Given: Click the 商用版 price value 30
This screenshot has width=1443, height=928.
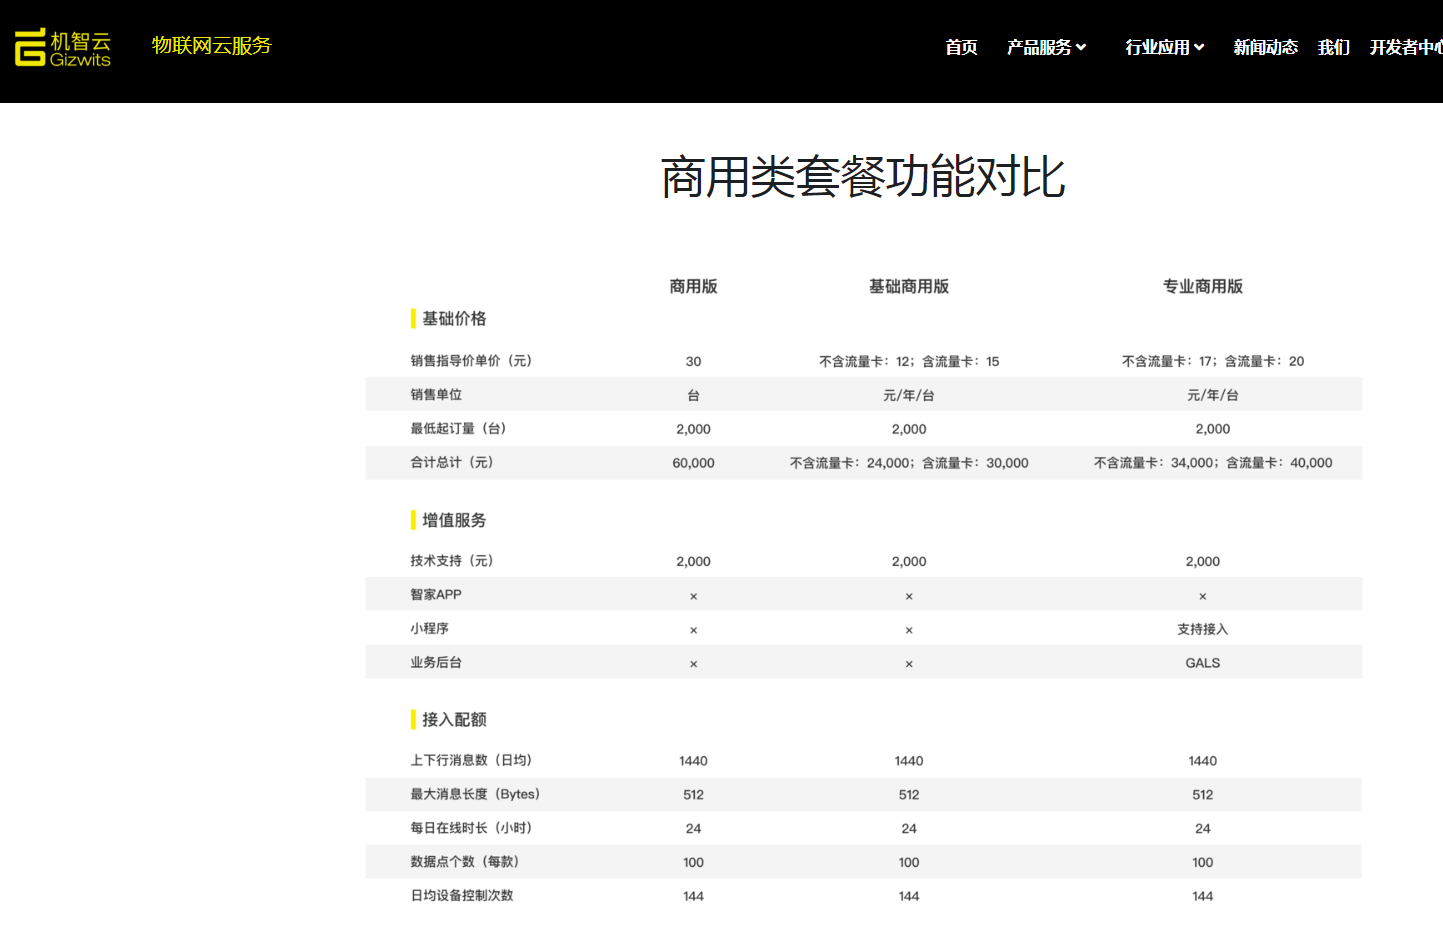Looking at the screenshot, I should click(x=693, y=362).
